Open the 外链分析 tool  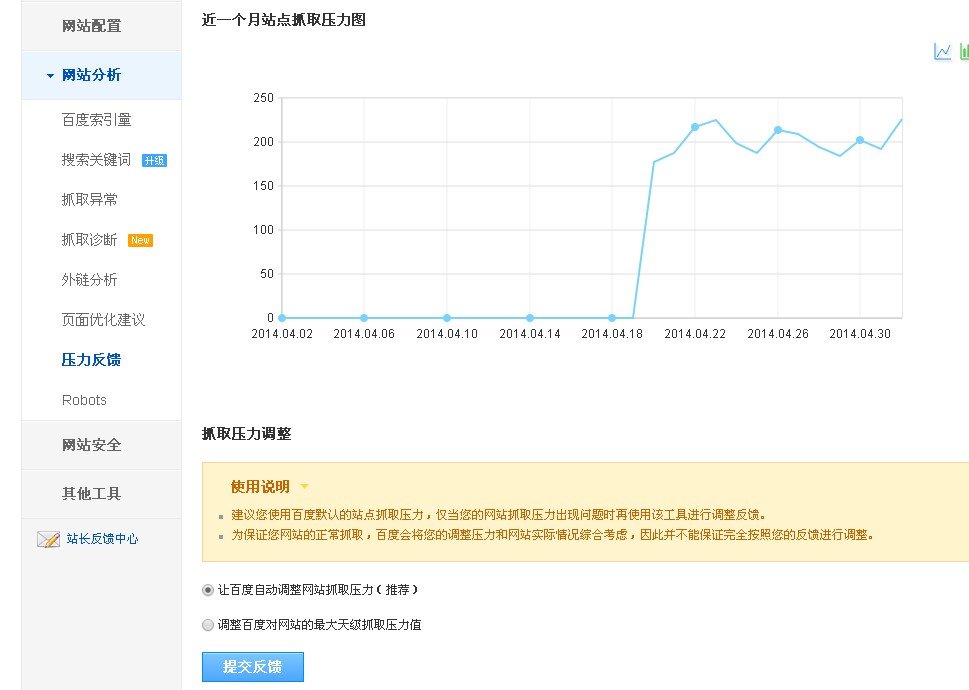coord(88,279)
